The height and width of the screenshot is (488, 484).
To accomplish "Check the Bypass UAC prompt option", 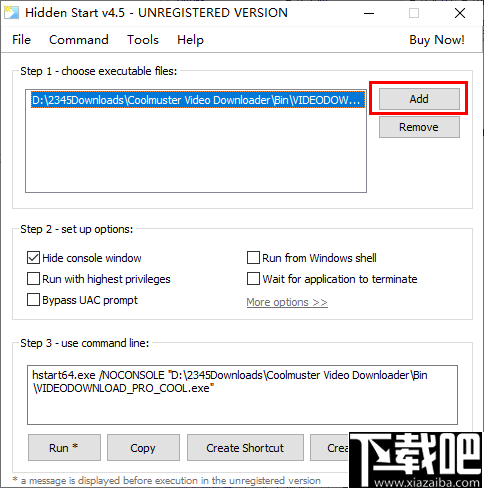I will tap(33, 300).
